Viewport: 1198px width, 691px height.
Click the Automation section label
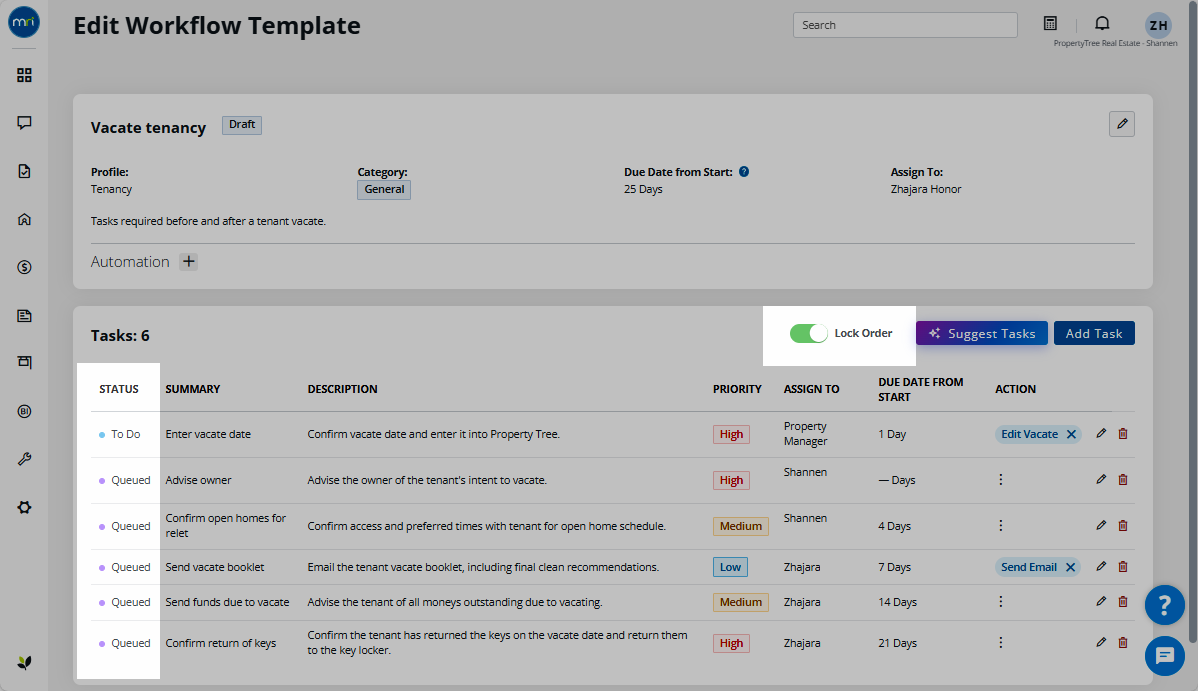coord(130,261)
